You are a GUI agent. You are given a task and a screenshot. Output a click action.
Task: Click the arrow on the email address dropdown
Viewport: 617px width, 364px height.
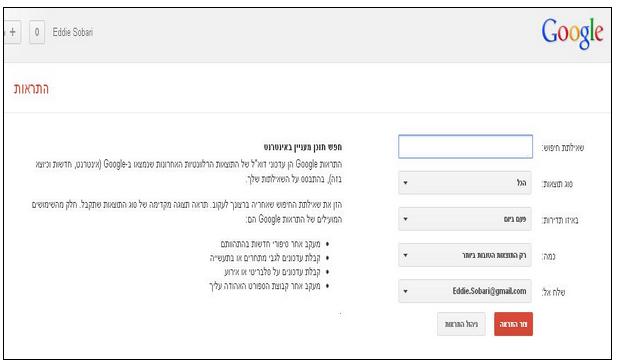[405, 292]
